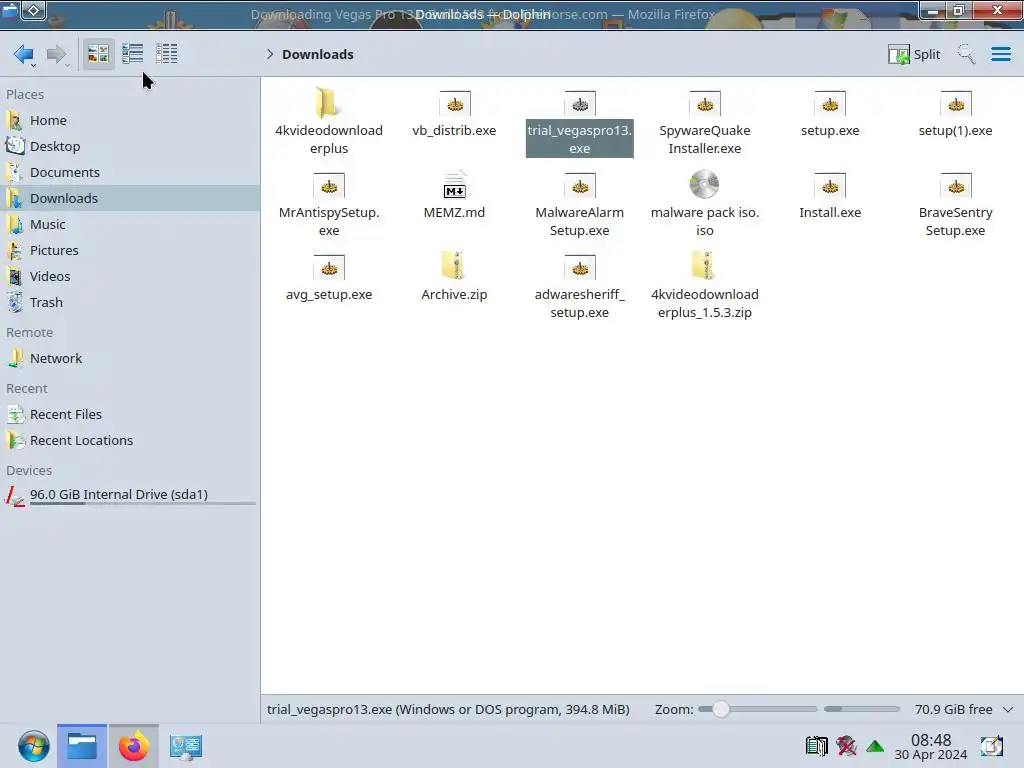1024x768 pixels.
Task: Open the search magnifier tool
Action: pyautogui.click(x=966, y=54)
